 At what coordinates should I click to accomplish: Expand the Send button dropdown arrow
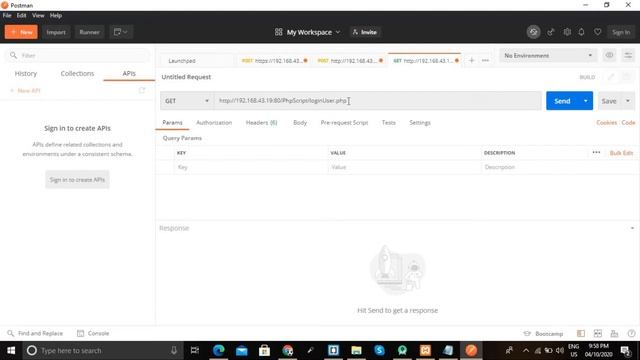click(585, 101)
